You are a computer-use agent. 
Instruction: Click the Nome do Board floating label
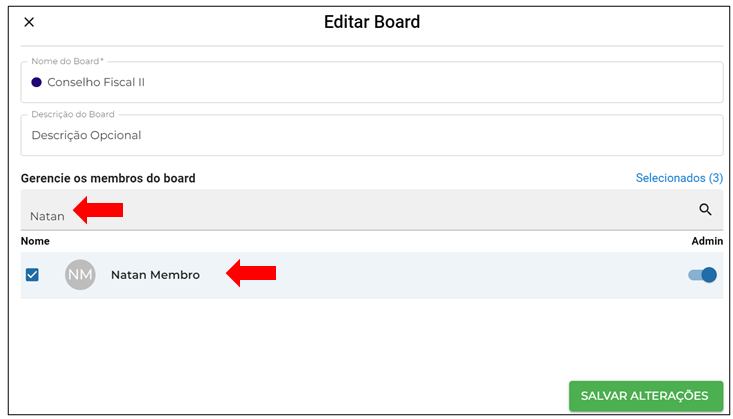pyautogui.click(x=67, y=61)
